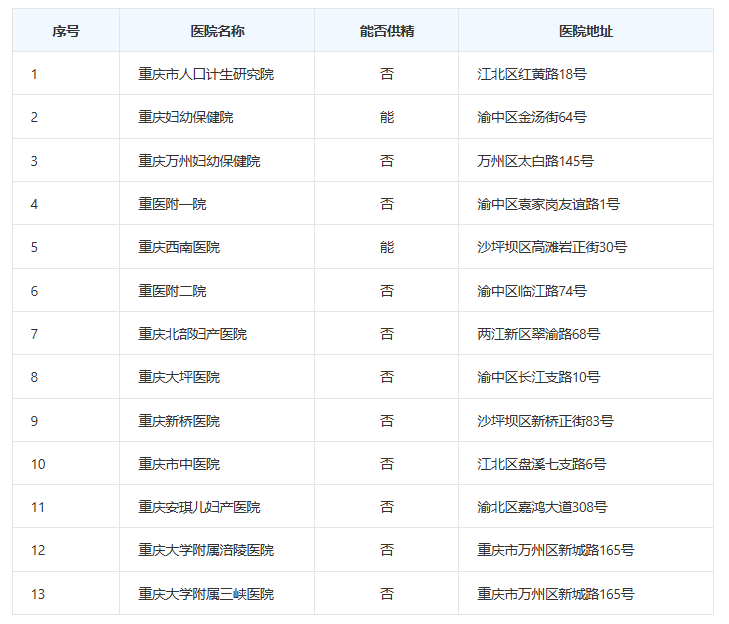Viewport: 729px width, 624px height.
Task: Click 能 value for 重庆妇幼保健院
Action: point(387,117)
